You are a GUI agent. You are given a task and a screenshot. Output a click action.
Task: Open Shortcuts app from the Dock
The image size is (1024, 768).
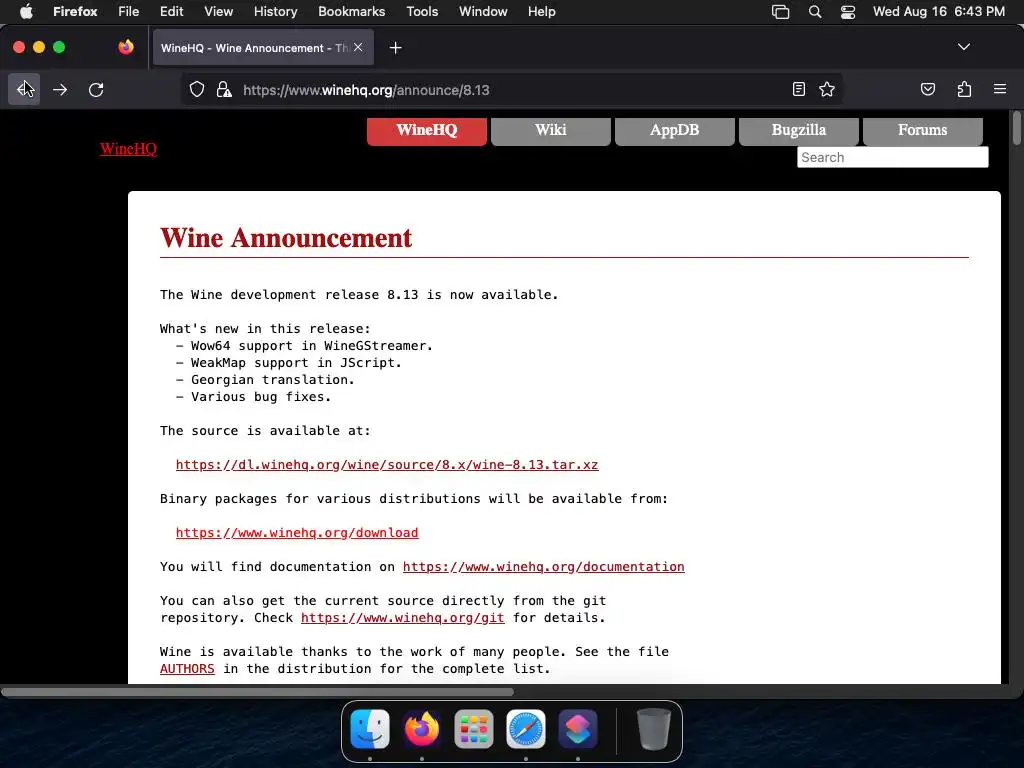pos(578,729)
